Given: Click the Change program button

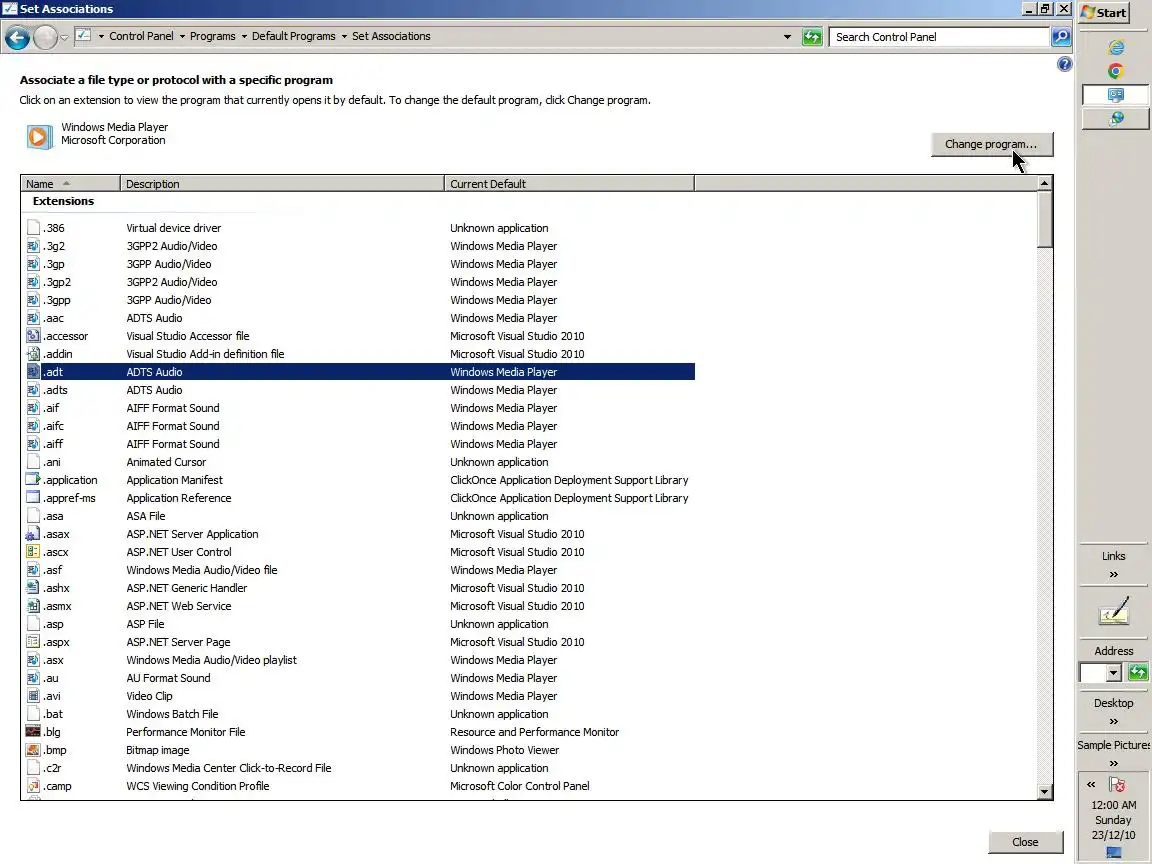Looking at the screenshot, I should pyautogui.click(x=991, y=144).
